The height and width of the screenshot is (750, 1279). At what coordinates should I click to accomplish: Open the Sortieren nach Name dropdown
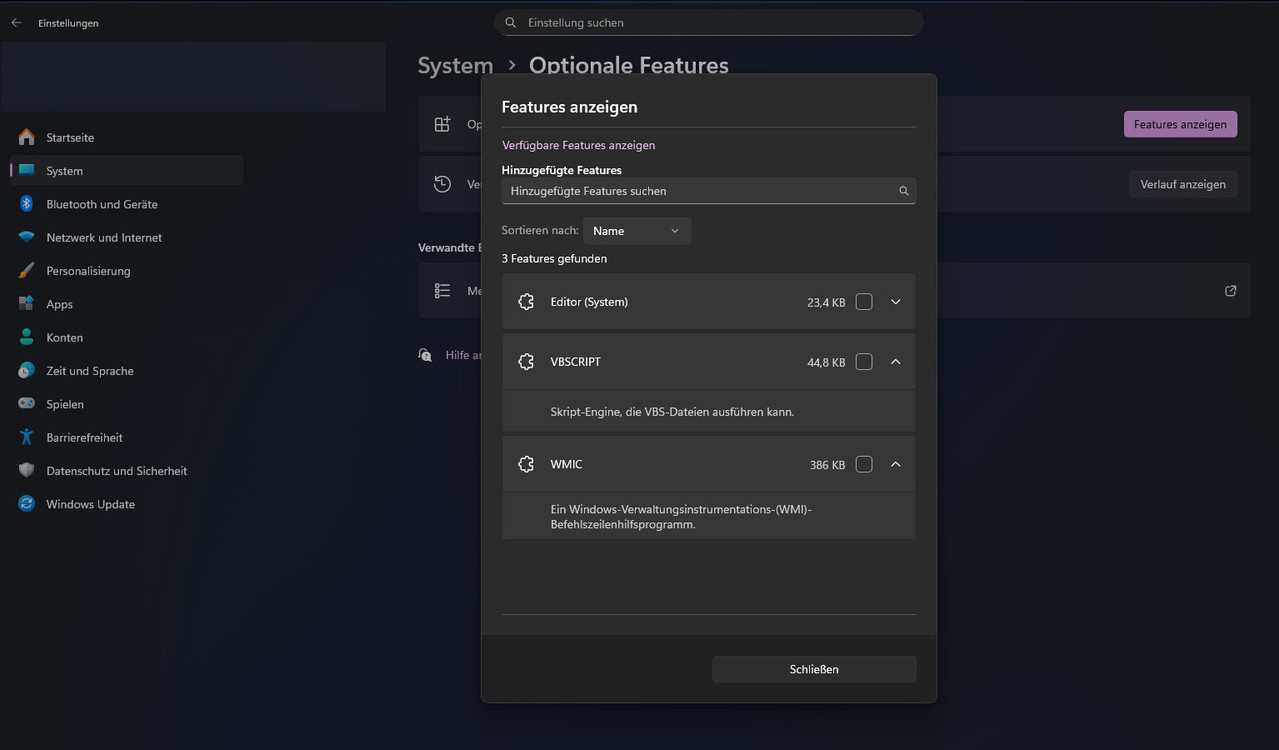pos(636,231)
